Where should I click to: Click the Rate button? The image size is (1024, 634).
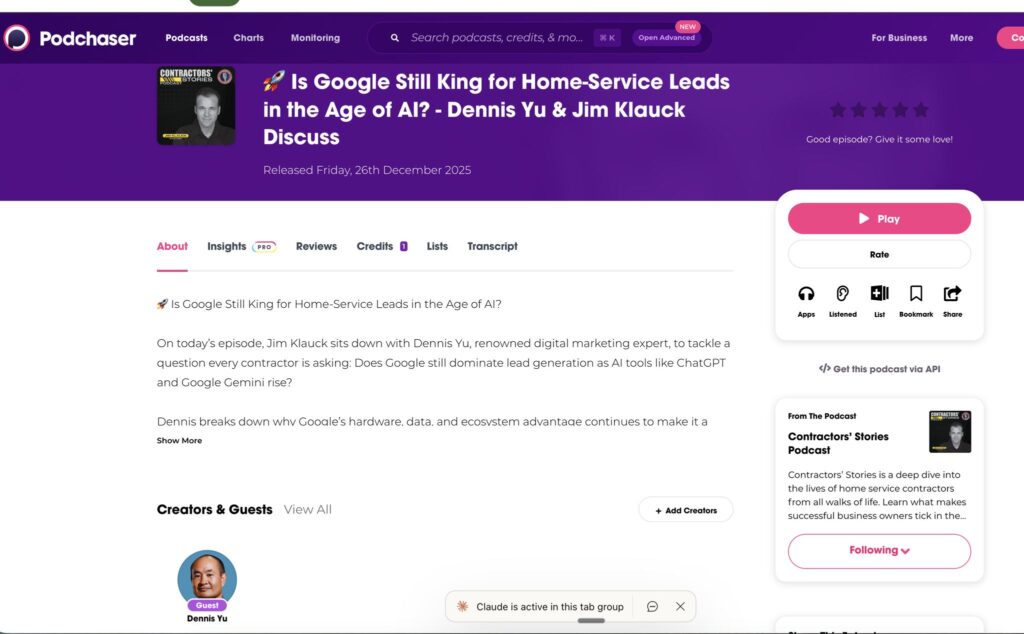(x=879, y=254)
